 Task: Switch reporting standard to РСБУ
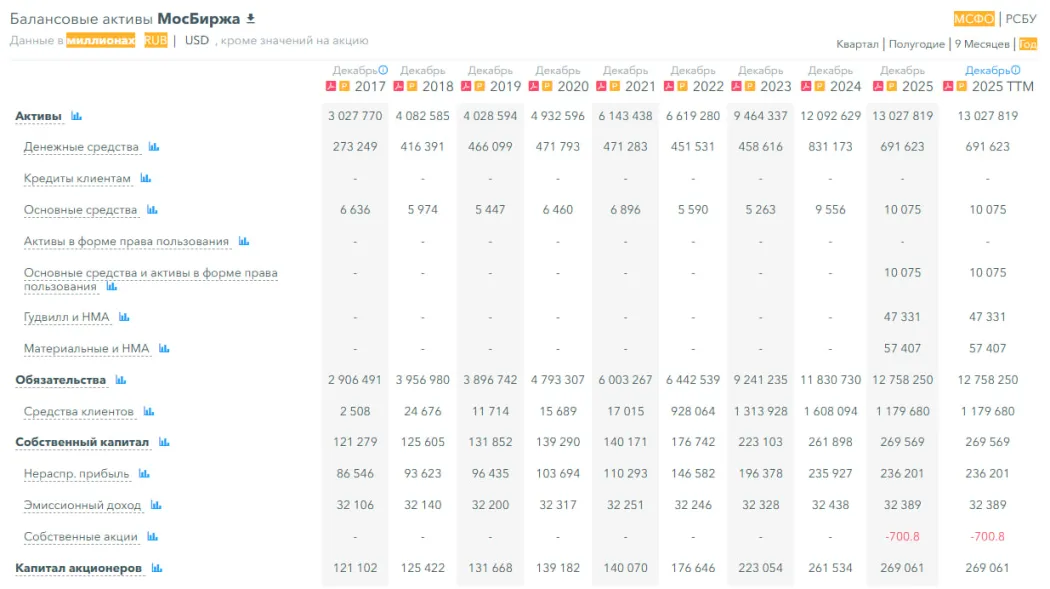coord(1021,19)
